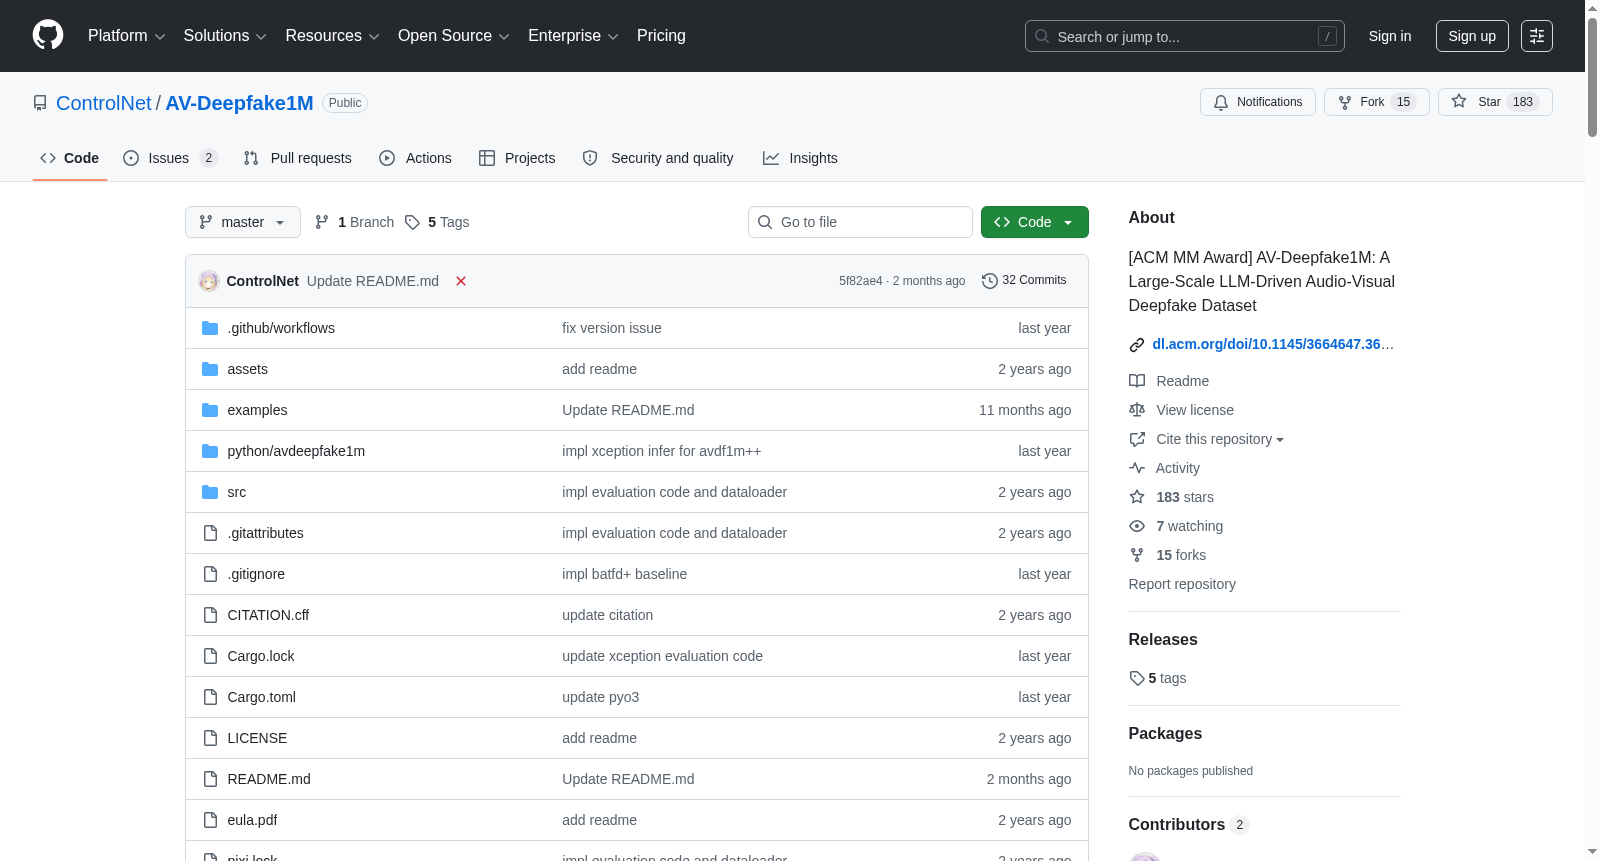
Task: Open the command palette icon button
Action: coord(1537,36)
